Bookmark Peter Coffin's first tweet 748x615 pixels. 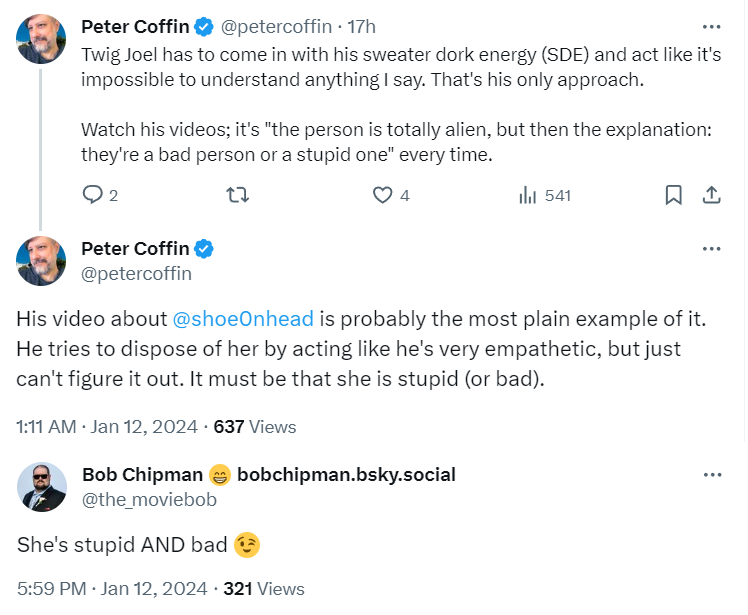pos(674,196)
